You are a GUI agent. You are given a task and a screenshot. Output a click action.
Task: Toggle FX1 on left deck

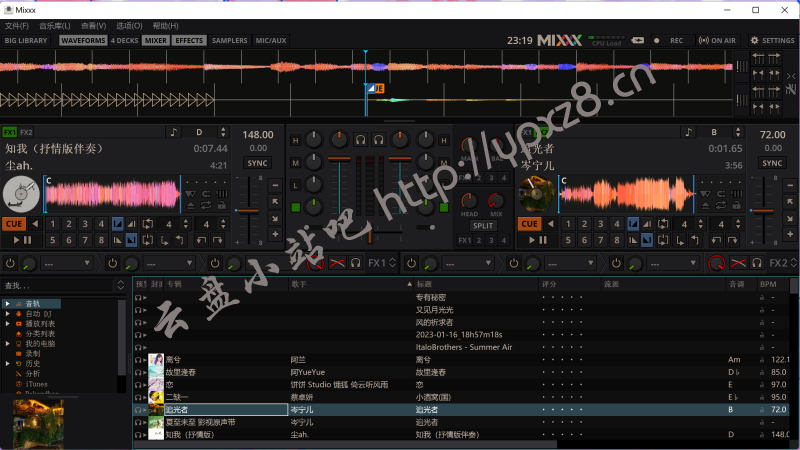tap(9, 132)
